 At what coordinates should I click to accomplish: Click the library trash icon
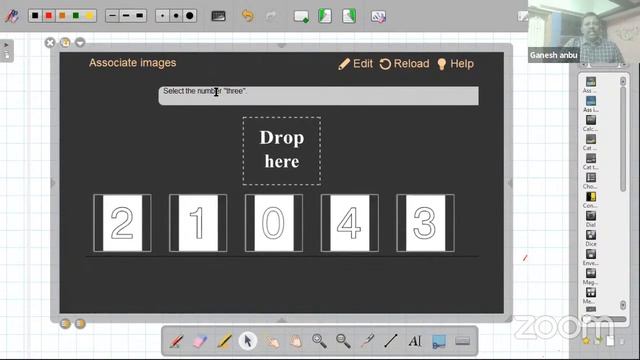point(622,341)
